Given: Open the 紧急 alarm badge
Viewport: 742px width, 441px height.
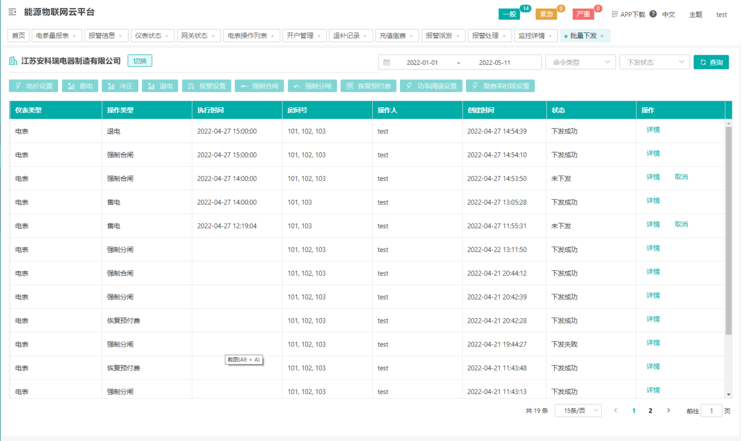Looking at the screenshot, I should click(546, 14).
